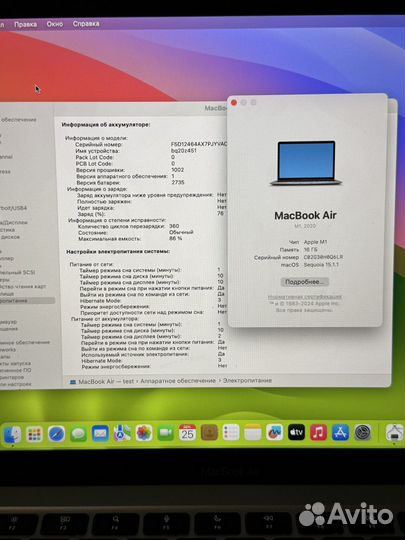This screenshot has width=405, height=540.
Task: Click the Состояние Обычный row
Action: tap(136, 232)
